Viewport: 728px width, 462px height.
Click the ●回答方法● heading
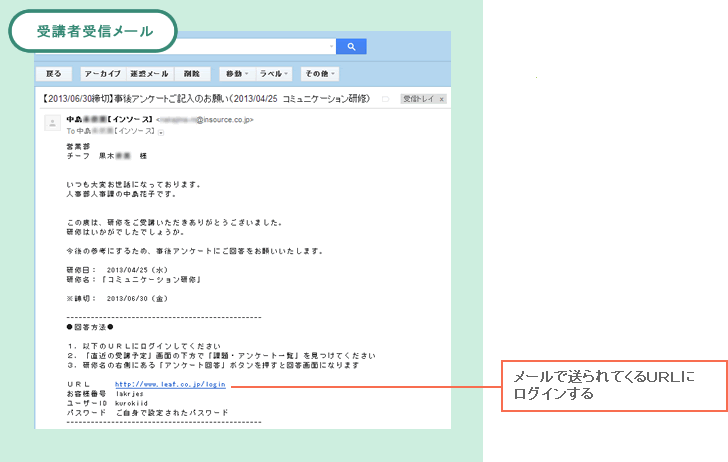[x=90, y=327]
